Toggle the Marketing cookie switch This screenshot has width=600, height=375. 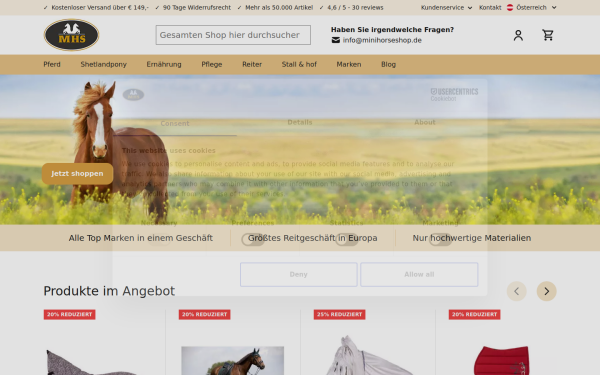tap(440, 240)
